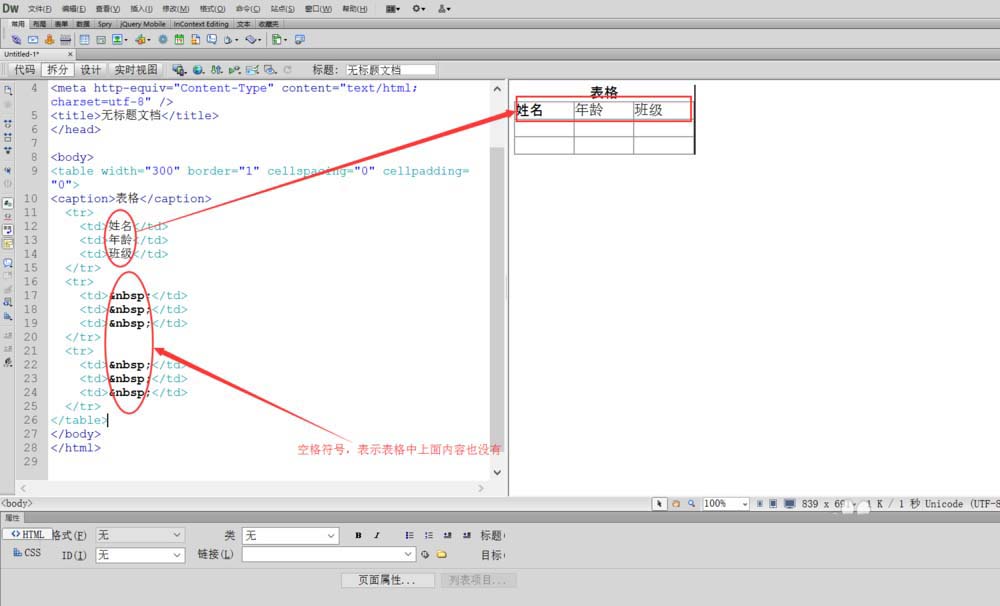Toggle the CSS properties mode

[27, 553]
